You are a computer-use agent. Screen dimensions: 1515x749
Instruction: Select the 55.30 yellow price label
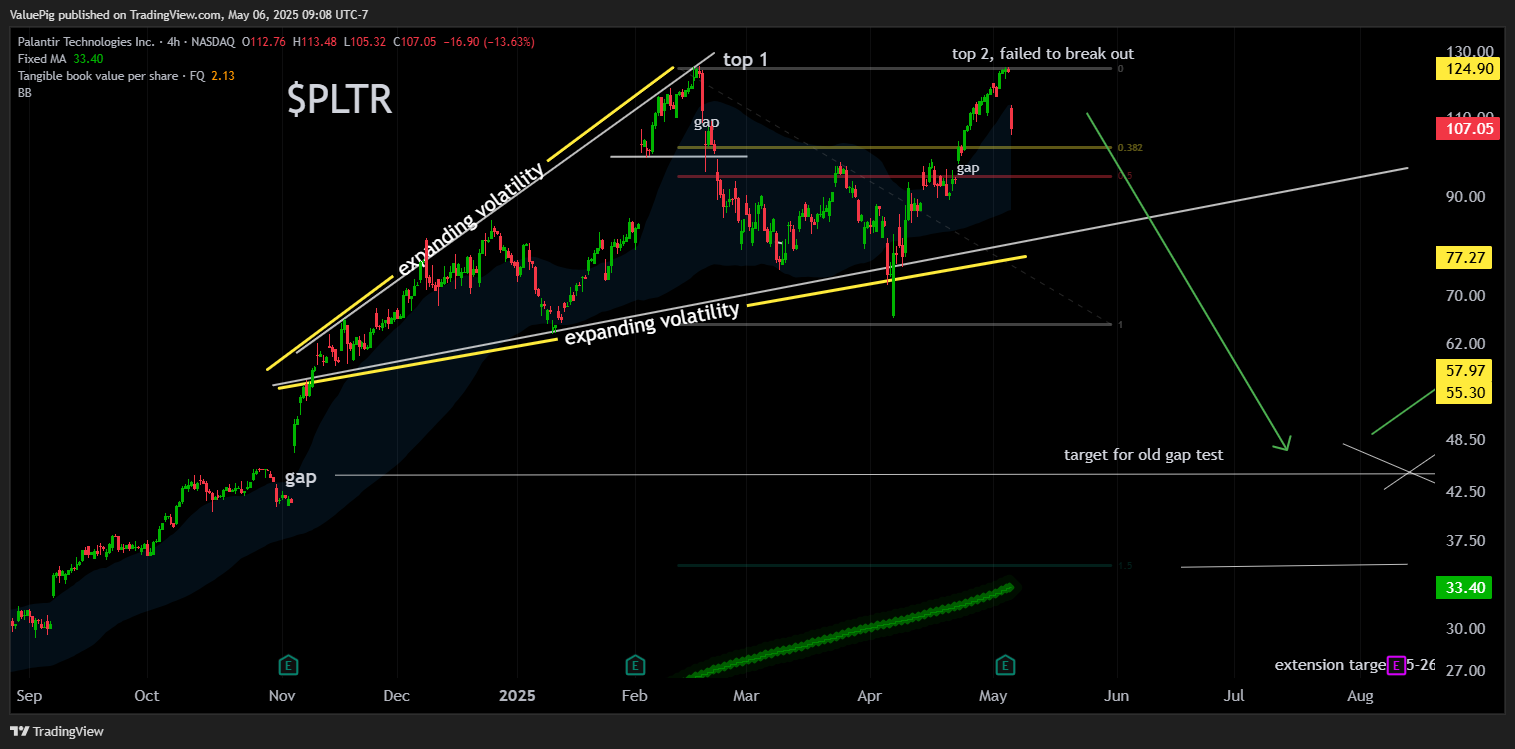pyautogui.click(x=1463, y=392)
